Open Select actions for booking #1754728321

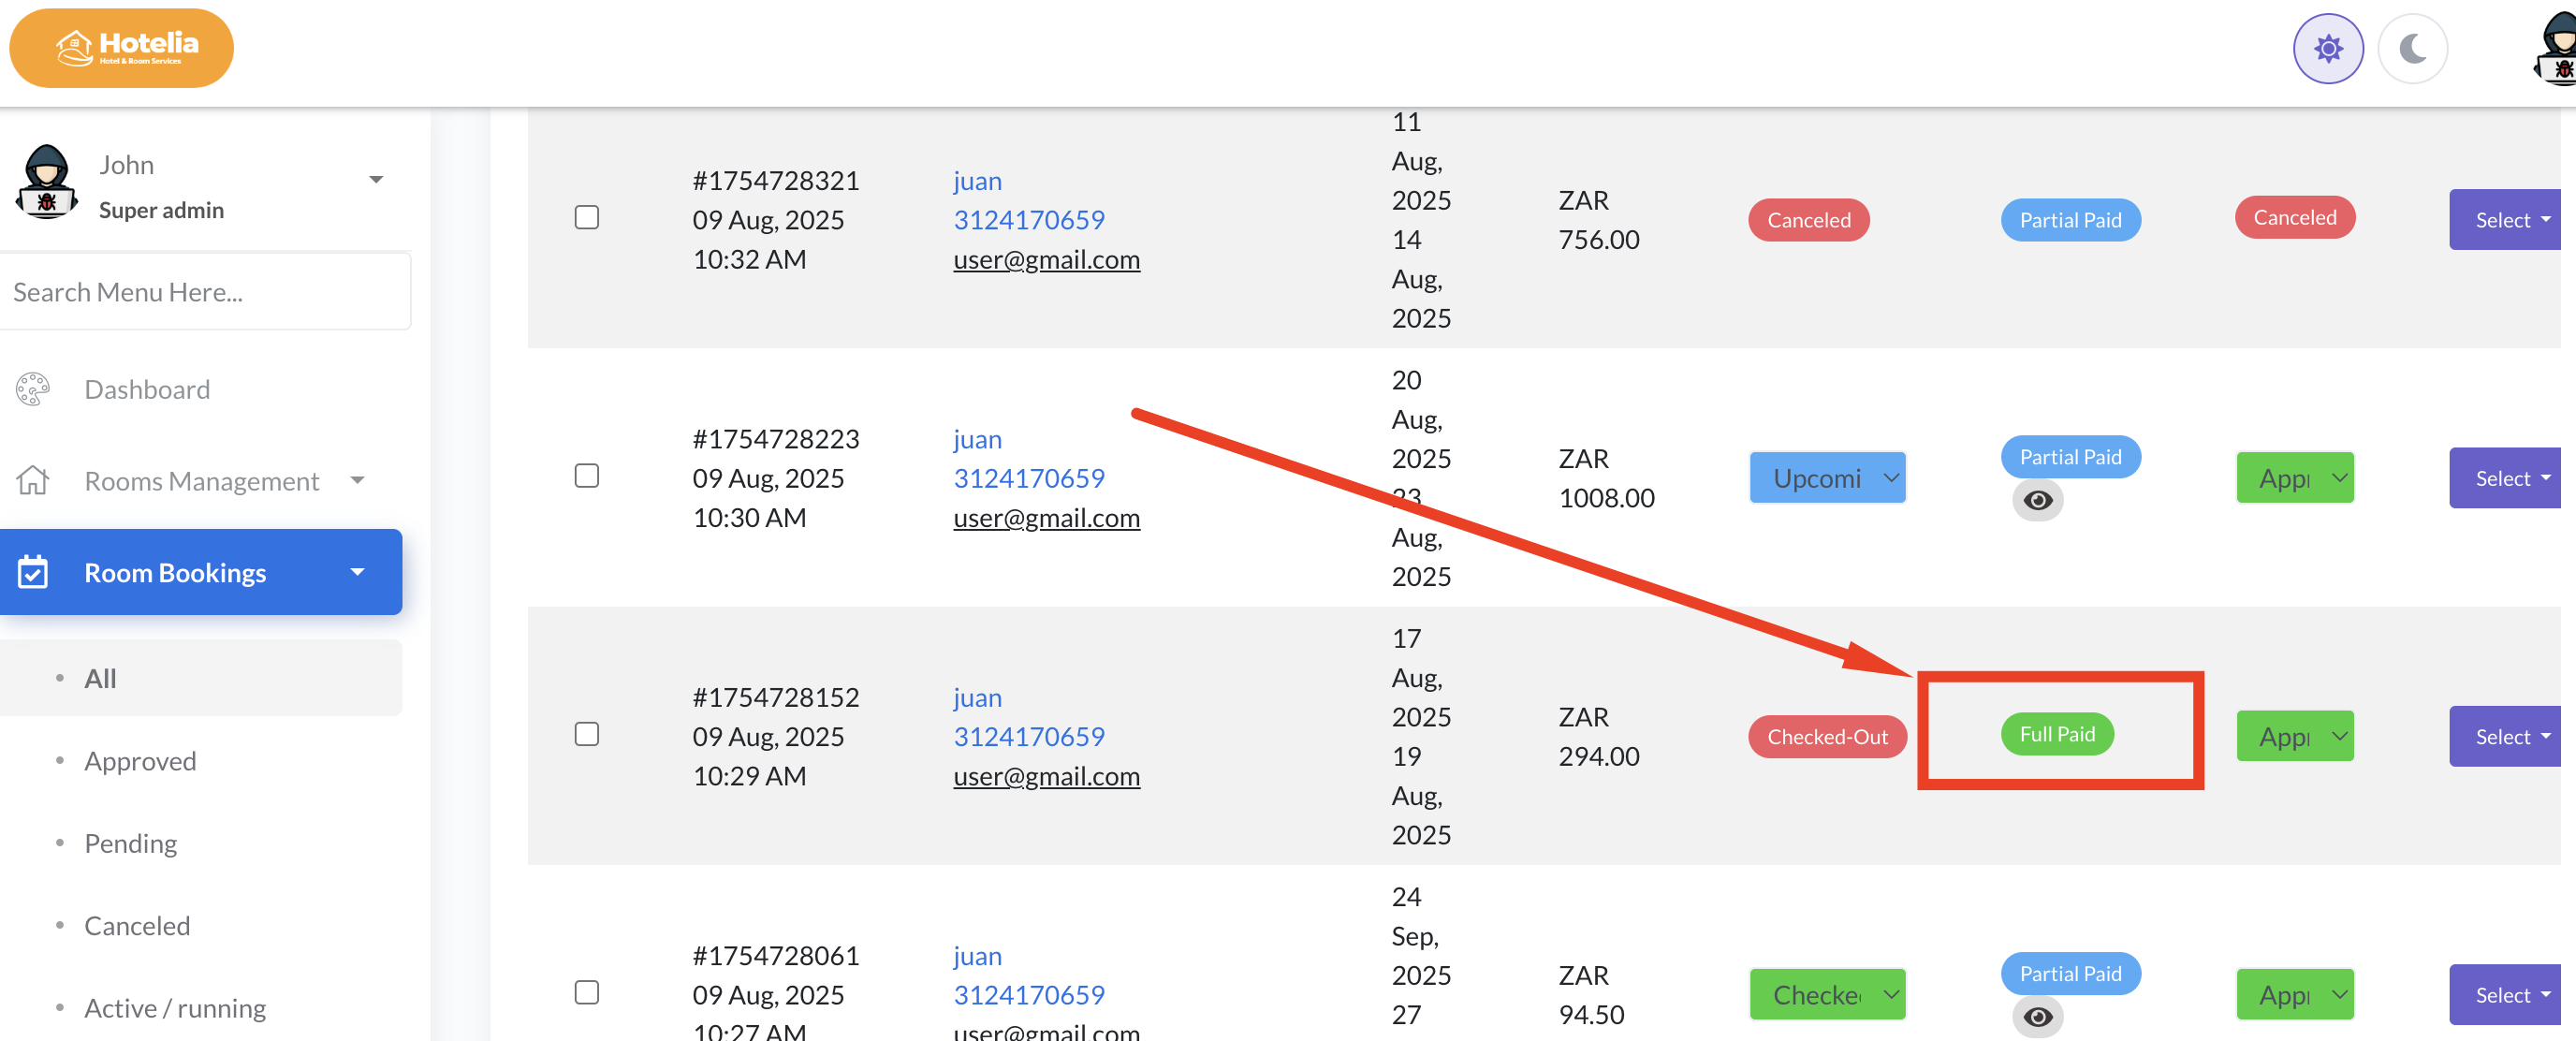2506,220
